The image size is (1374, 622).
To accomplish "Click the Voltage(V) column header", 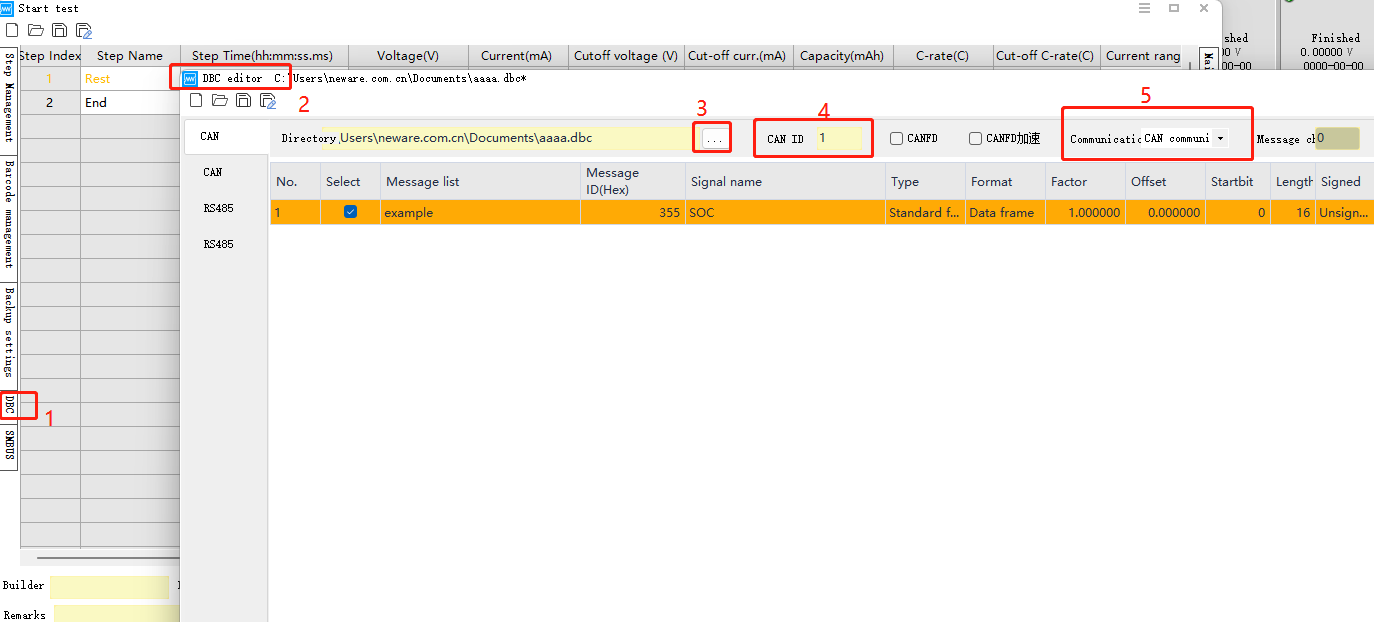I will click(x=407, y=56).
